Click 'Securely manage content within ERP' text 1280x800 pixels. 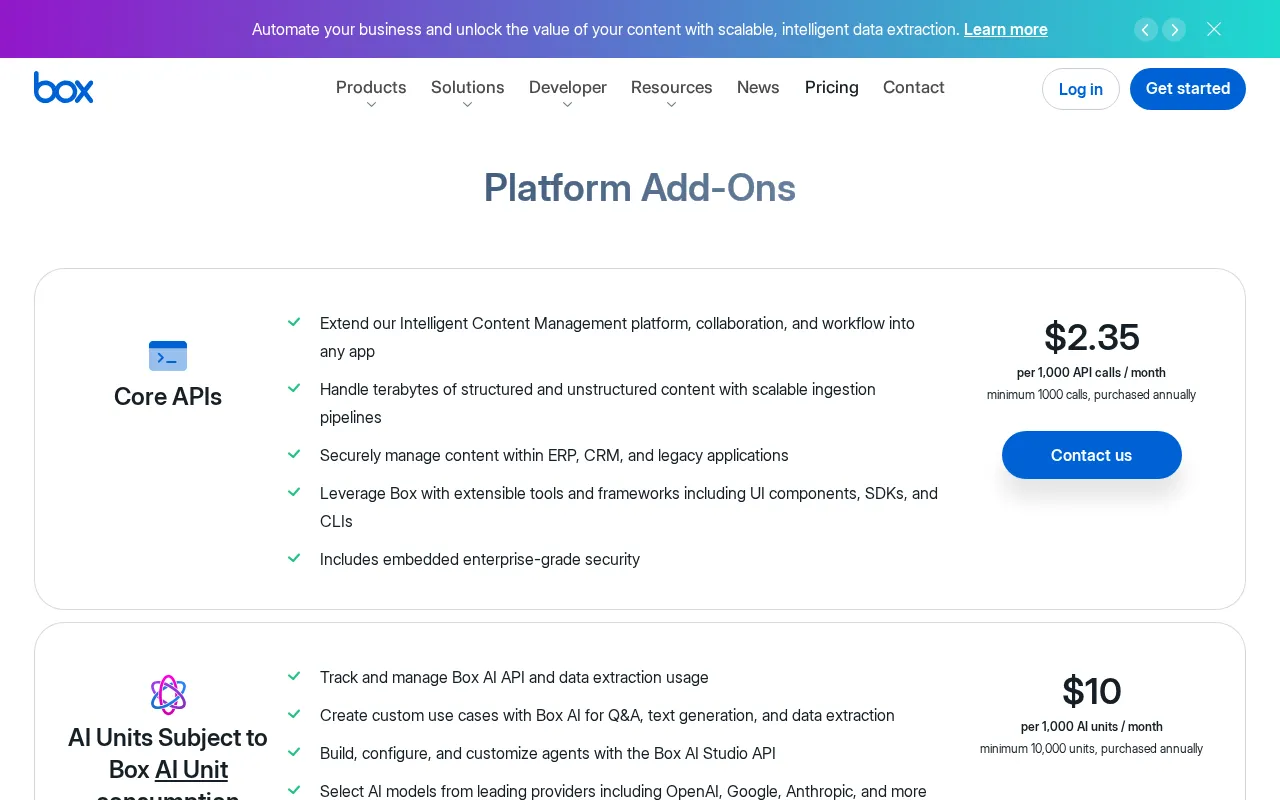tap(554, 455)
